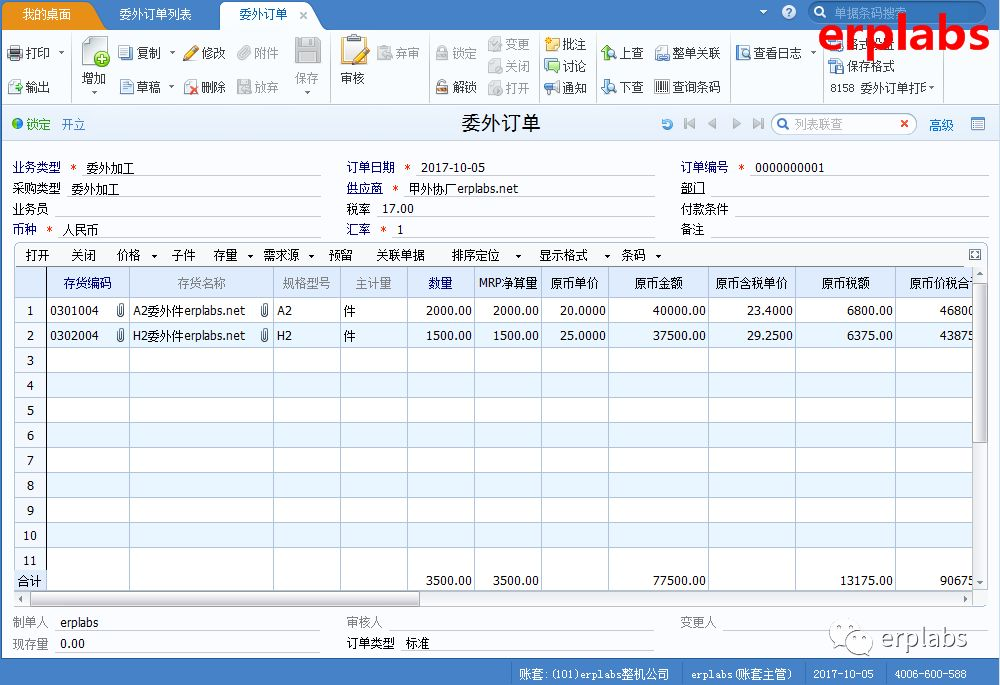Go to the next record arrow
Viewport: 1000px width, 685px height.
click(737, 124)
